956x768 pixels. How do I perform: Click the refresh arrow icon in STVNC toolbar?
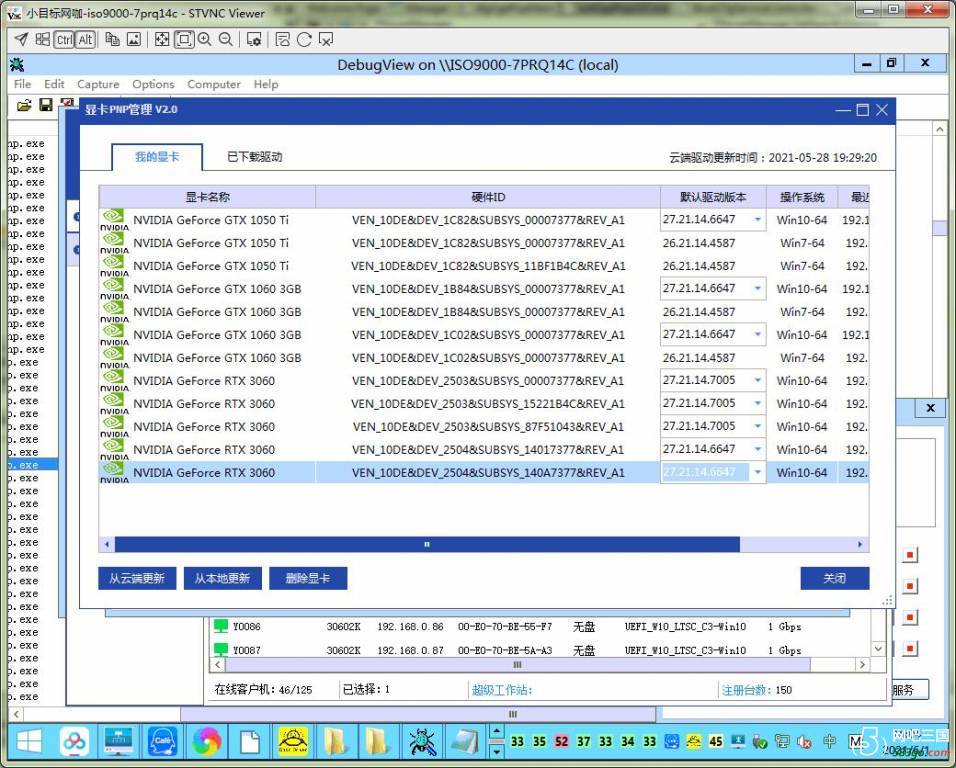click(304, 40)
